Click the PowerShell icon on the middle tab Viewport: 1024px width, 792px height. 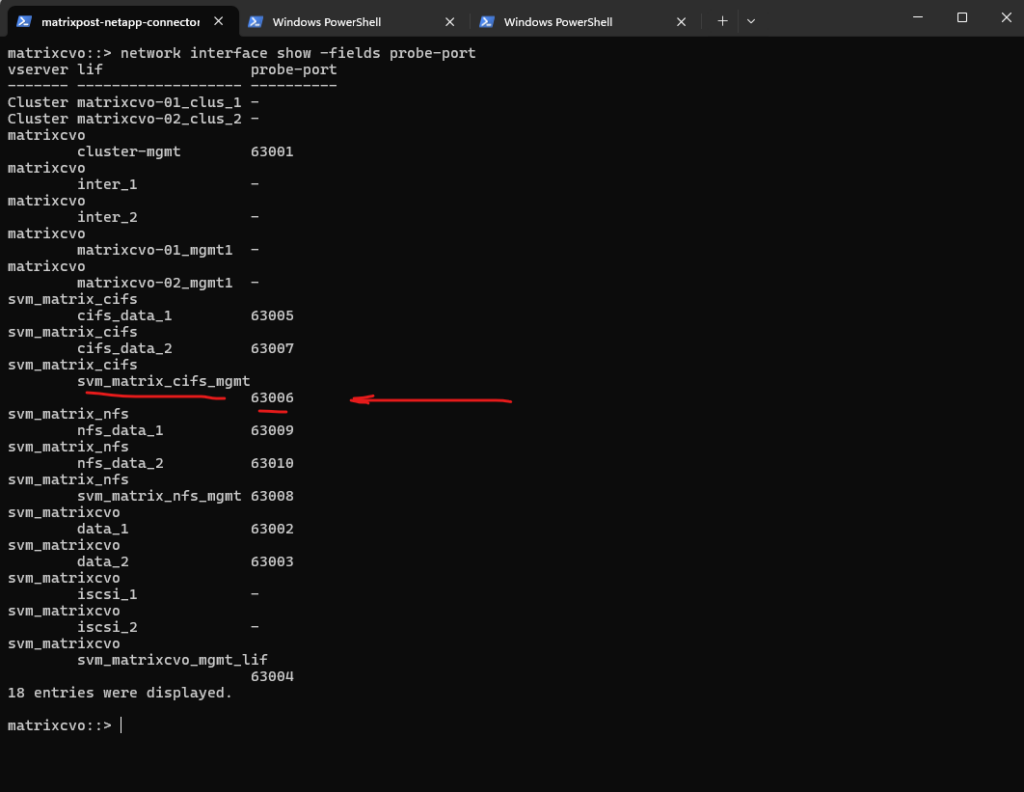coord(256,21)
